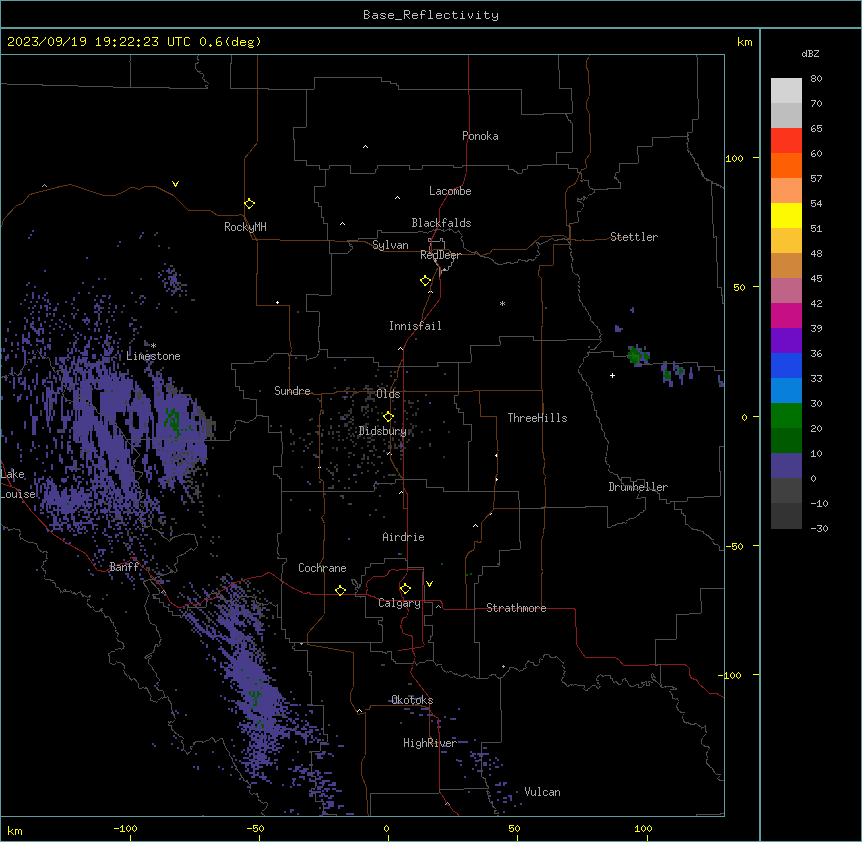
Task: Click the Innisfail label
Action: point(415,326)
